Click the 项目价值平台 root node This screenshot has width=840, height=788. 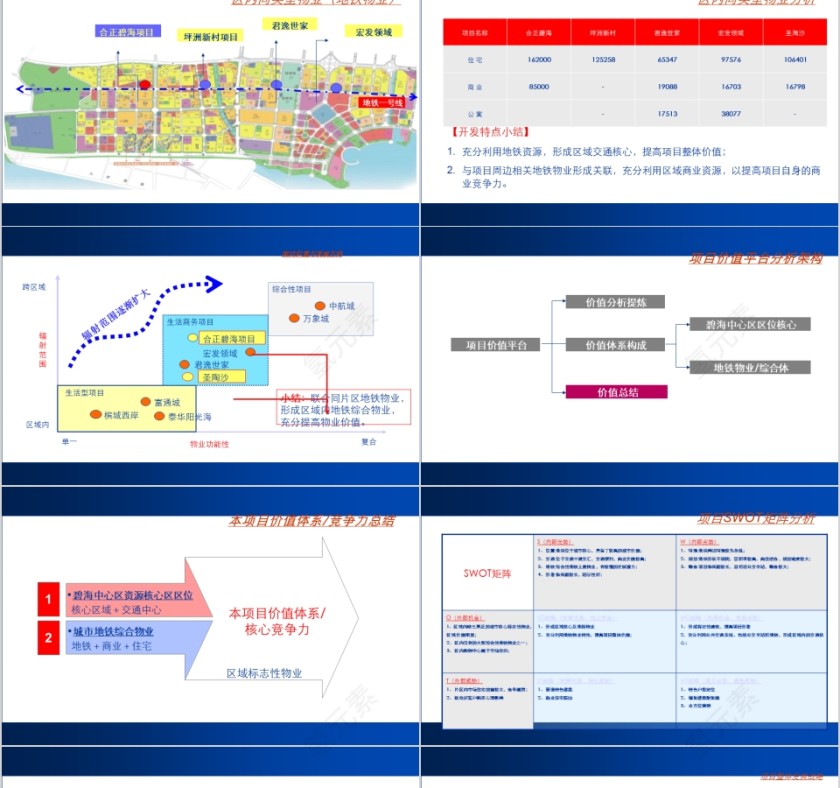[495, 344]
